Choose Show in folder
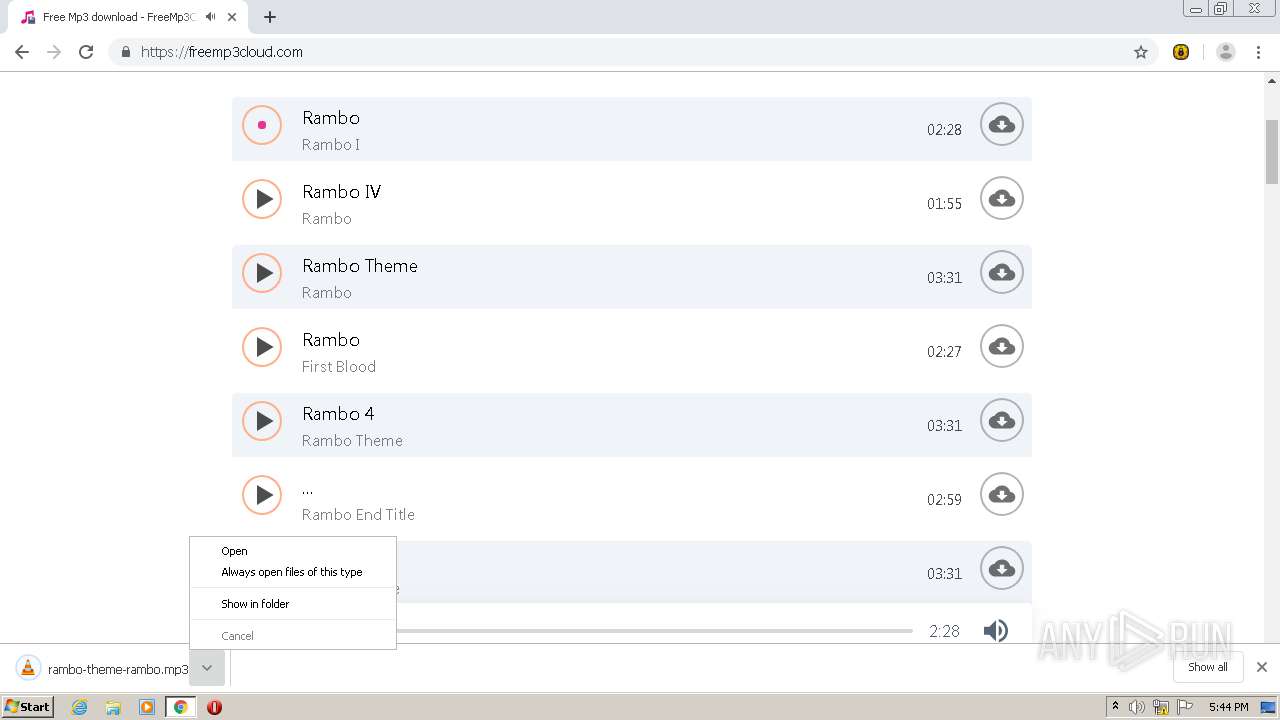The height and width of the screenshot is (720, 1280). tap(293, 604)
